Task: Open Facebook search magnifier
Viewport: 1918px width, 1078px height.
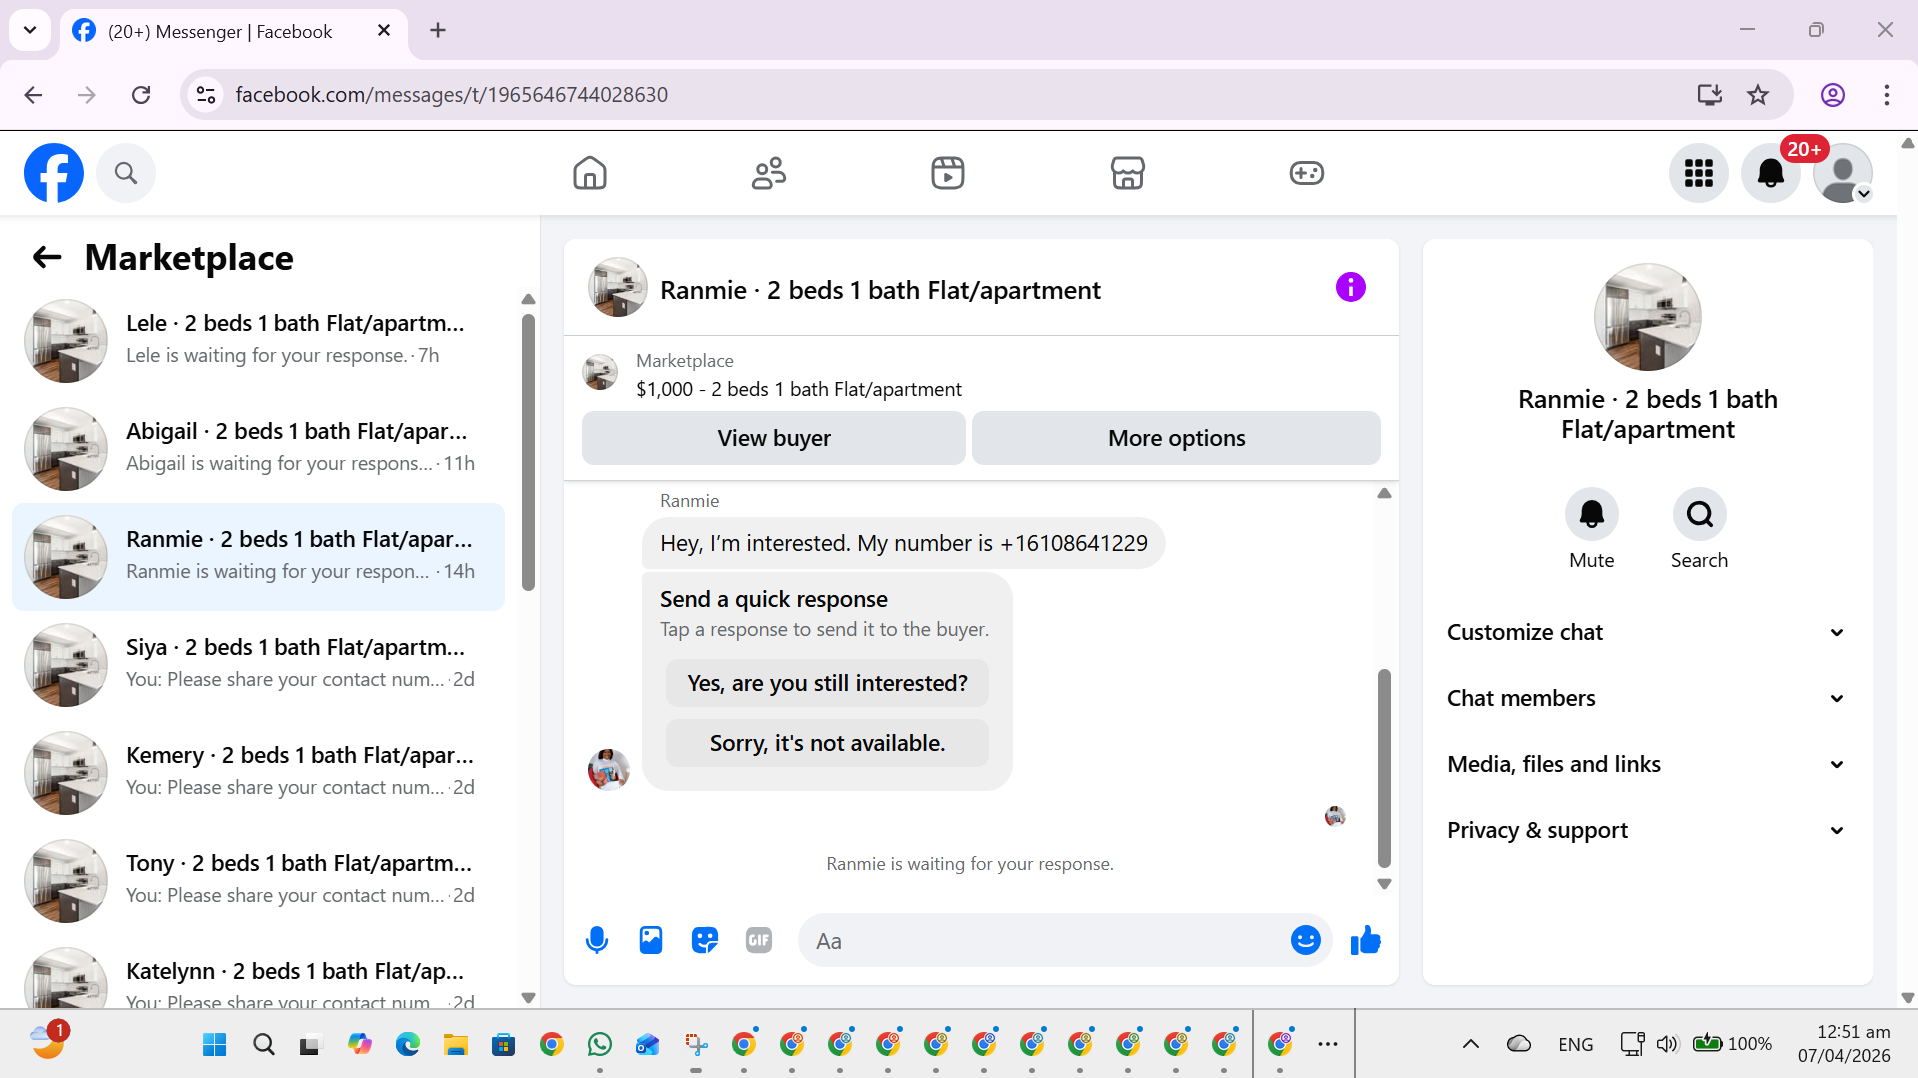Action: (x=126, y=173)
